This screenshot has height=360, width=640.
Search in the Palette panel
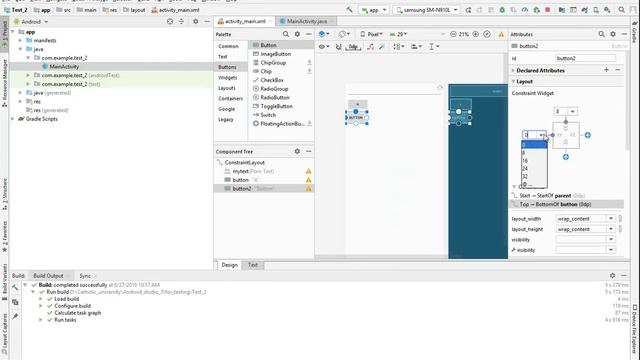286,34
